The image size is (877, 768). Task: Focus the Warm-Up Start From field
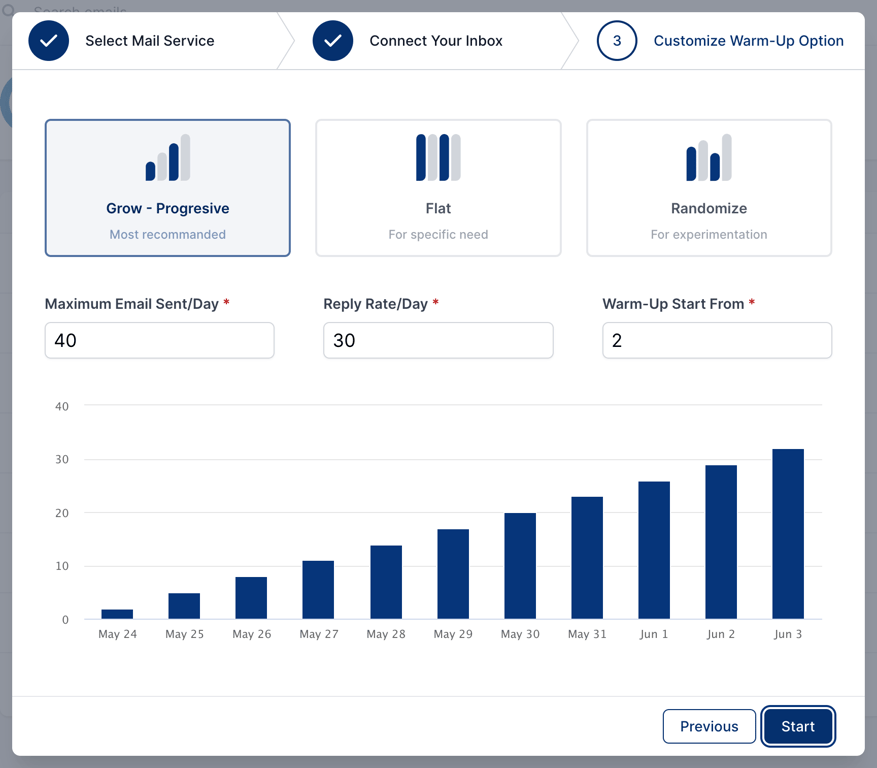717,340
